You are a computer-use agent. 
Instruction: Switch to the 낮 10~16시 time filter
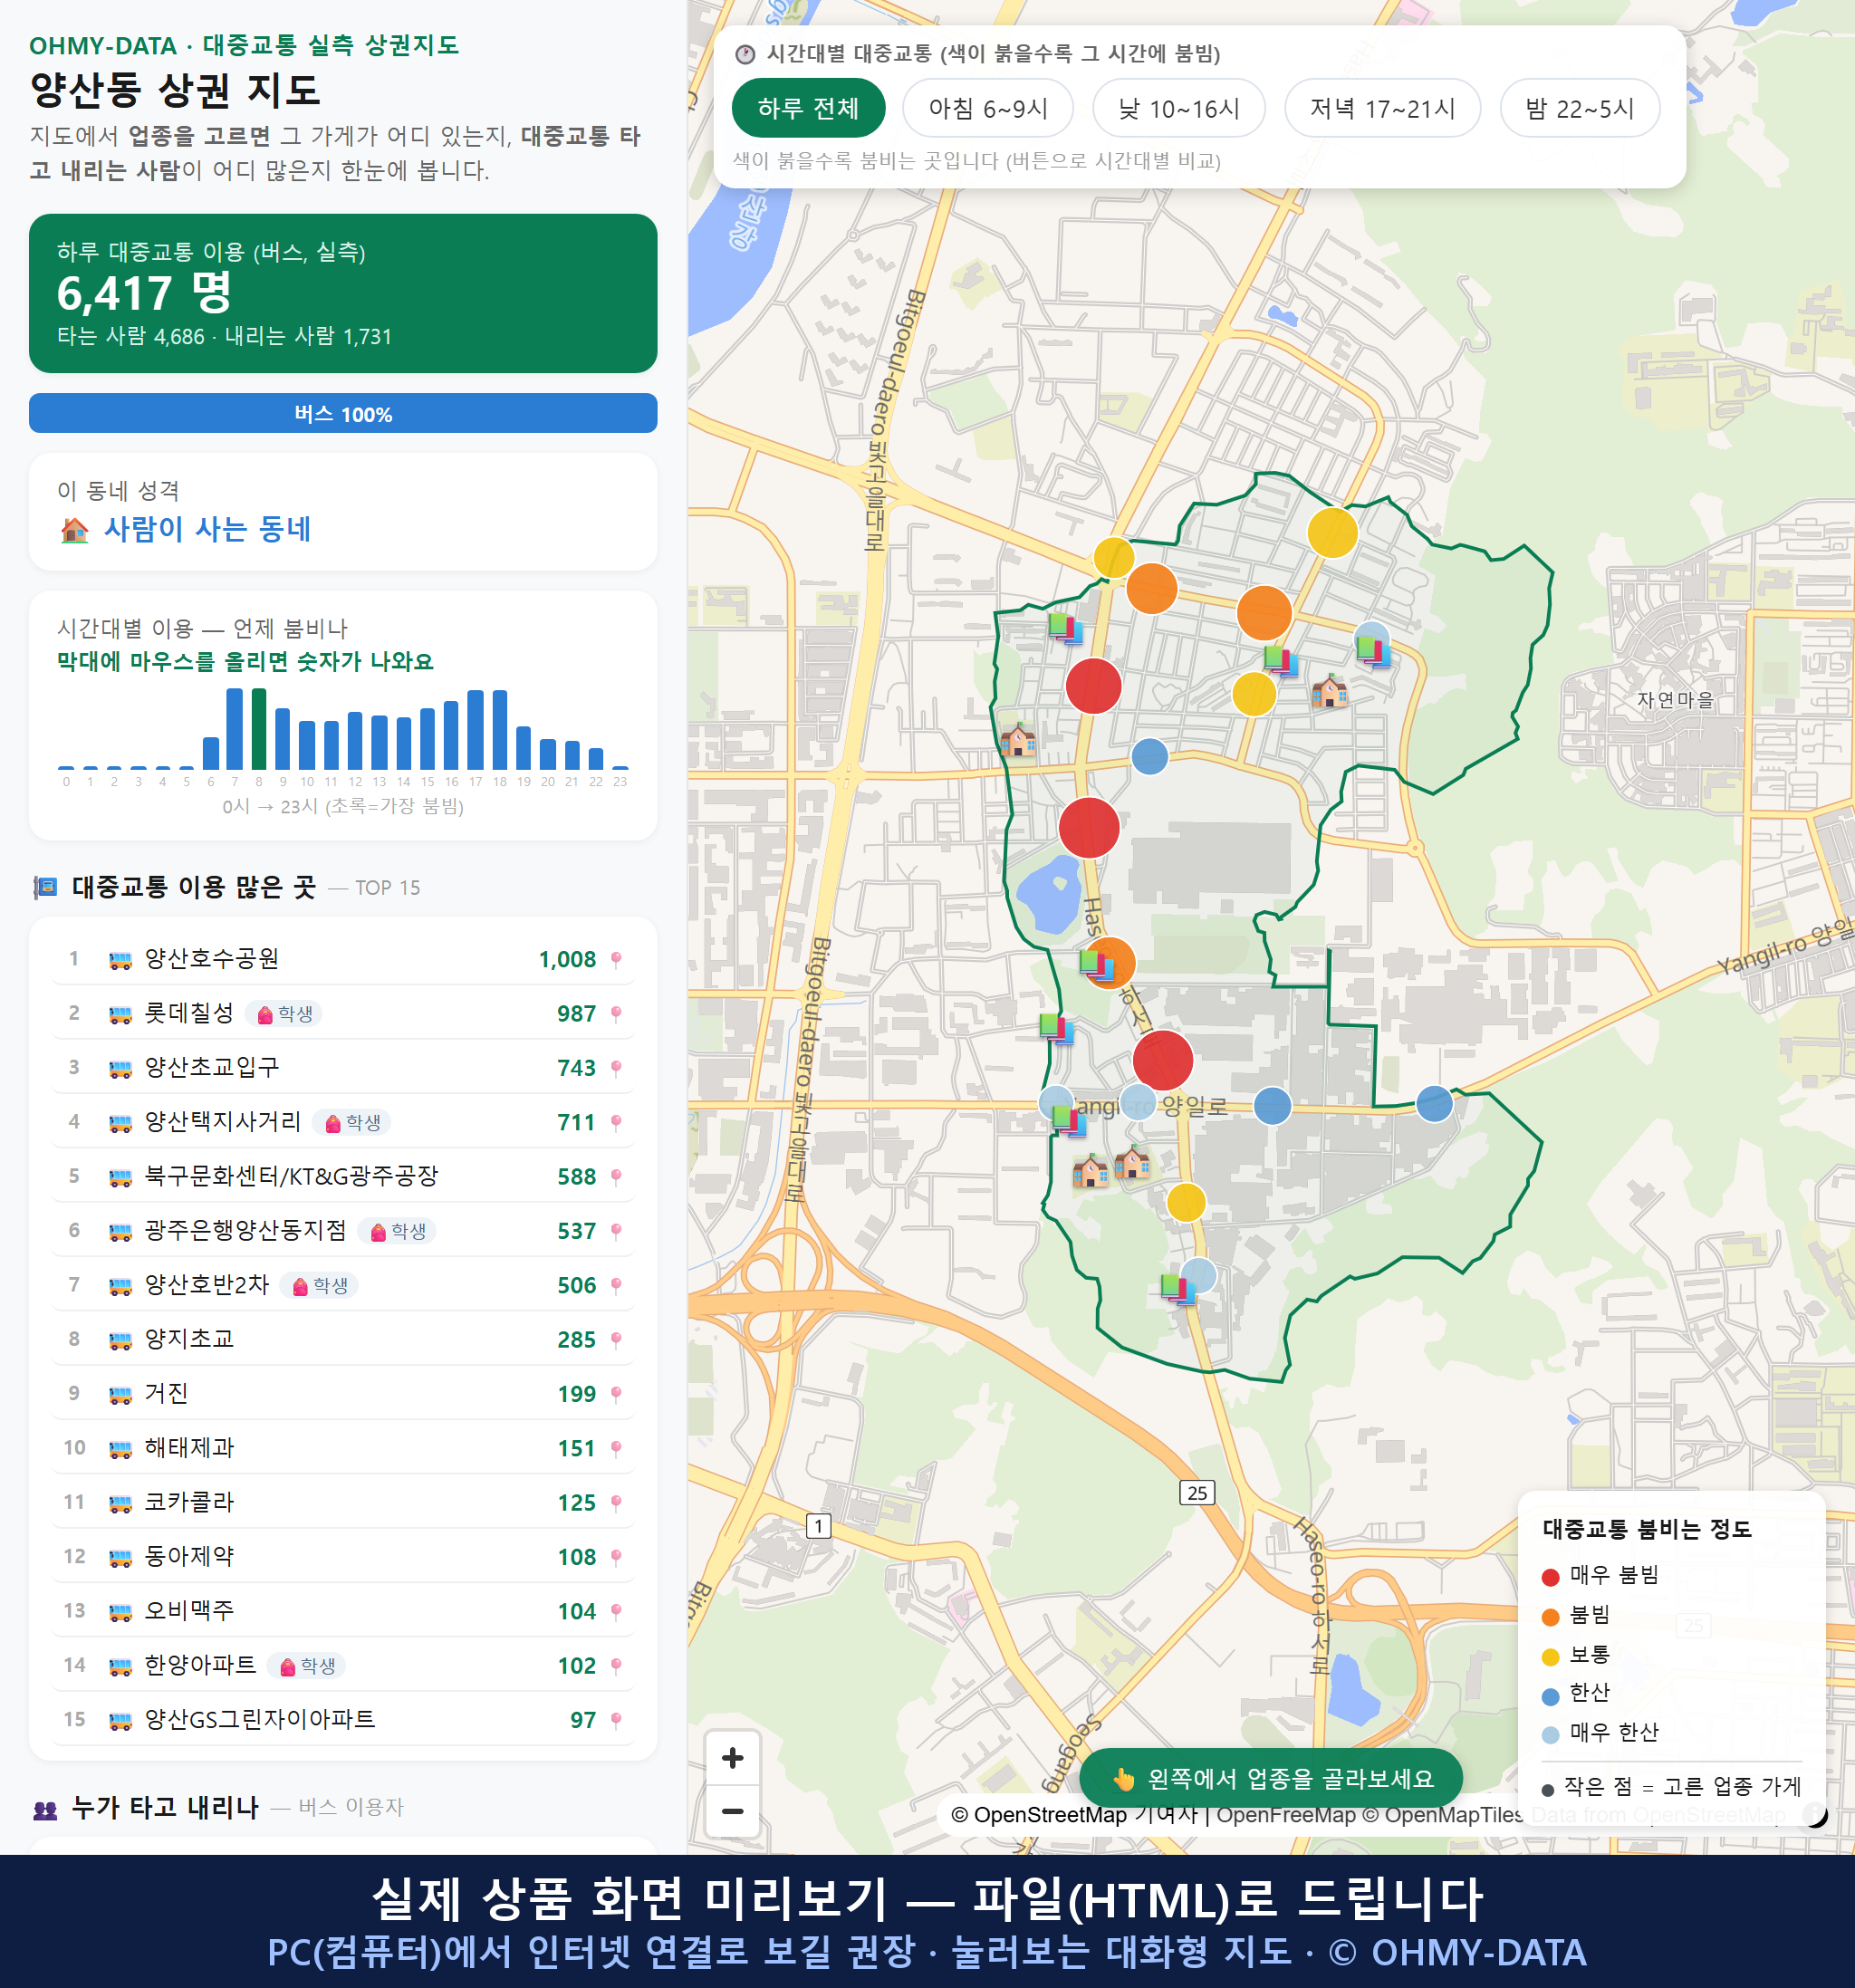(1178, 108)
